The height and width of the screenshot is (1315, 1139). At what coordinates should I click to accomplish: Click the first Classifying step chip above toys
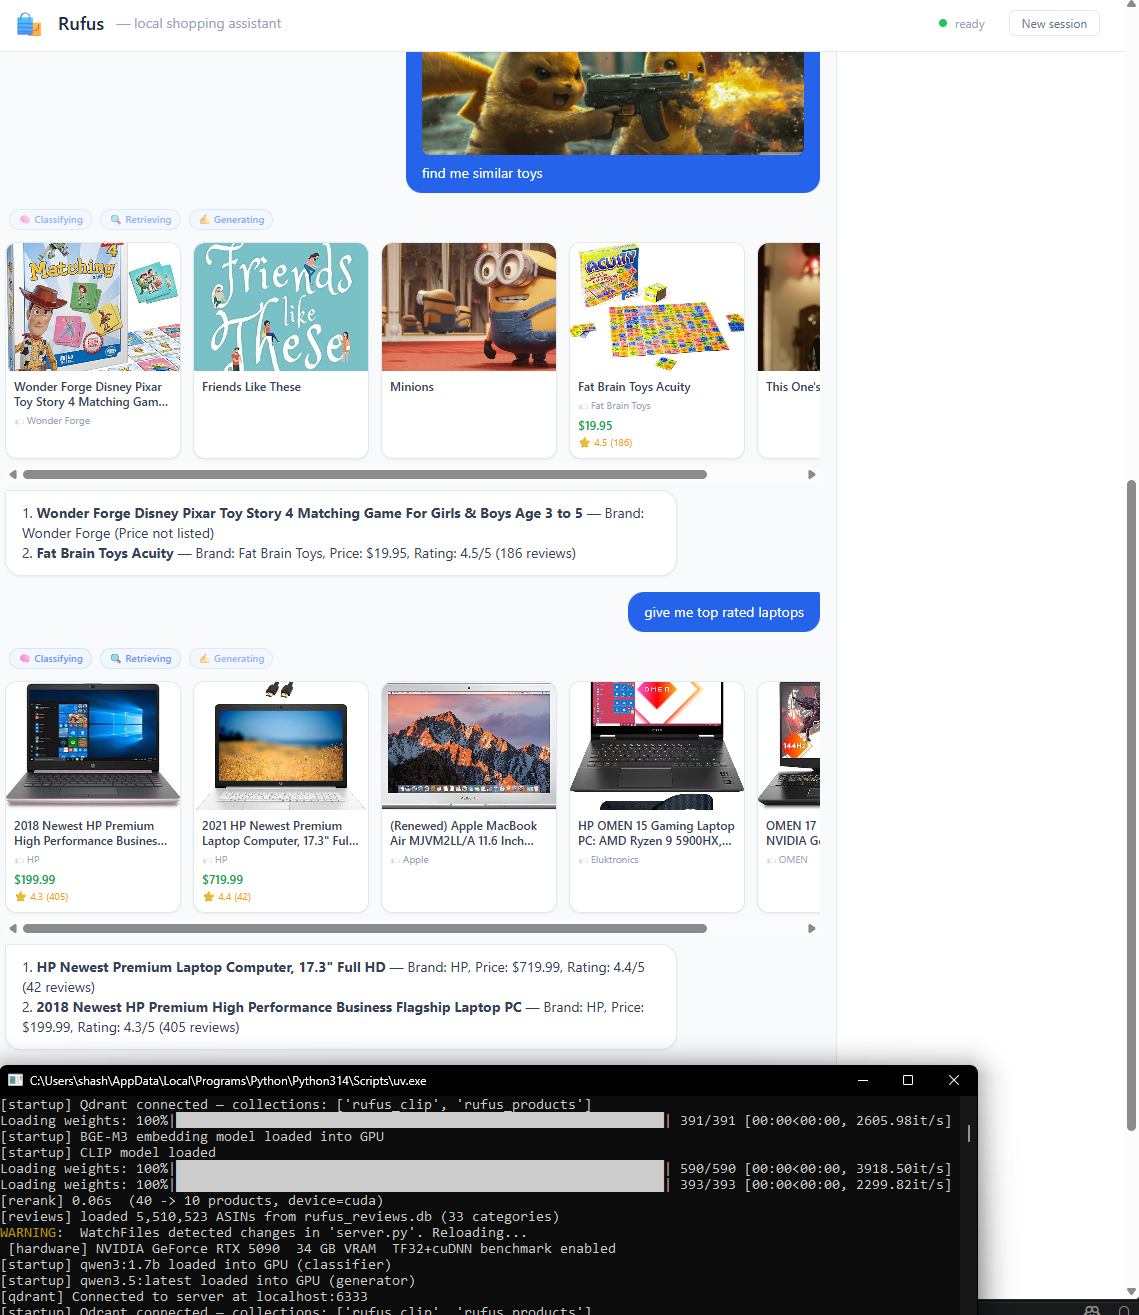pyautogui.click(x=51, y=220)
